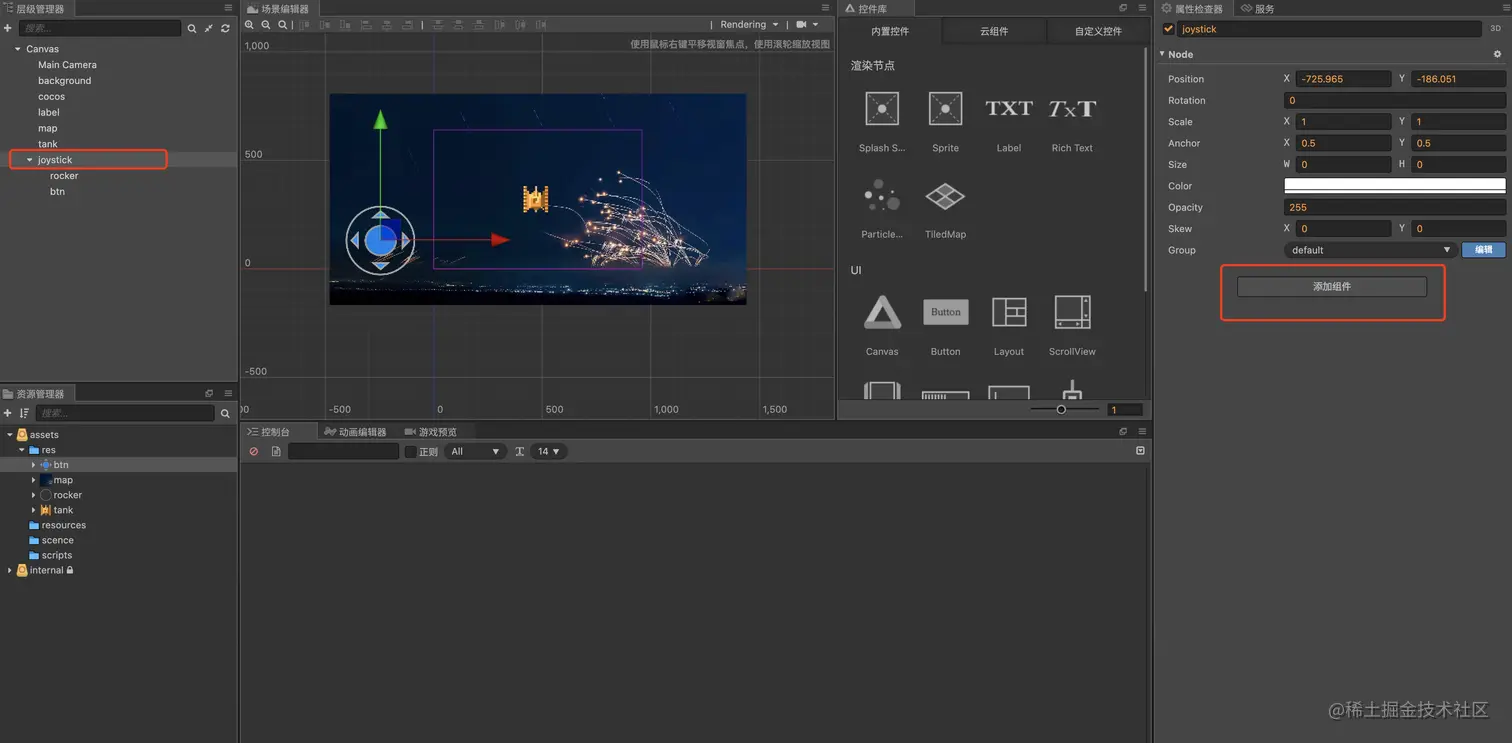Viewport: 1512px width, 743px height.
Task: Open the scene camera dropdown
Action: tap(808, 25)
